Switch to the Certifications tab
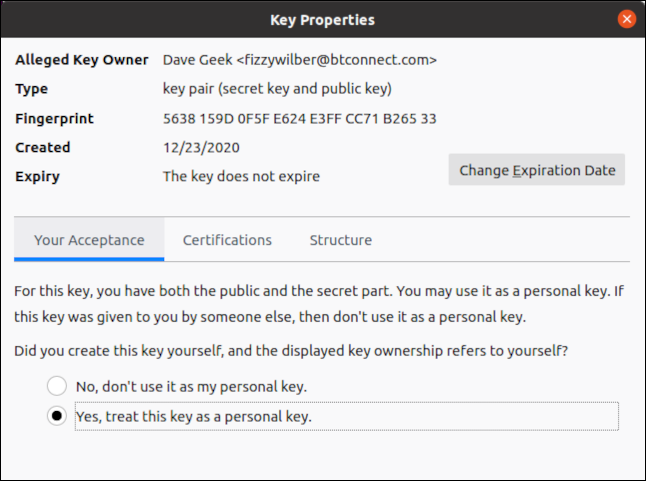Viewport: 646px width, 481px height. [x=227, y=240]
